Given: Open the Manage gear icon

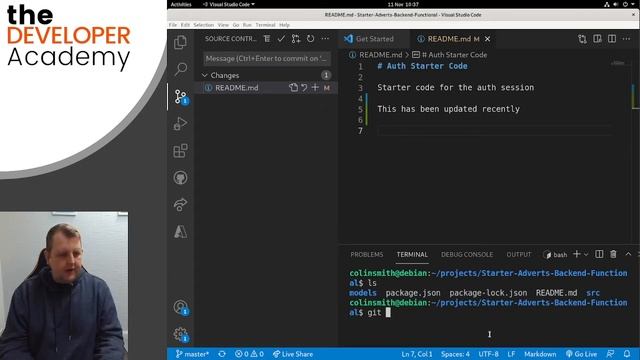Looking at the screenshot, I should click(180, 334).
